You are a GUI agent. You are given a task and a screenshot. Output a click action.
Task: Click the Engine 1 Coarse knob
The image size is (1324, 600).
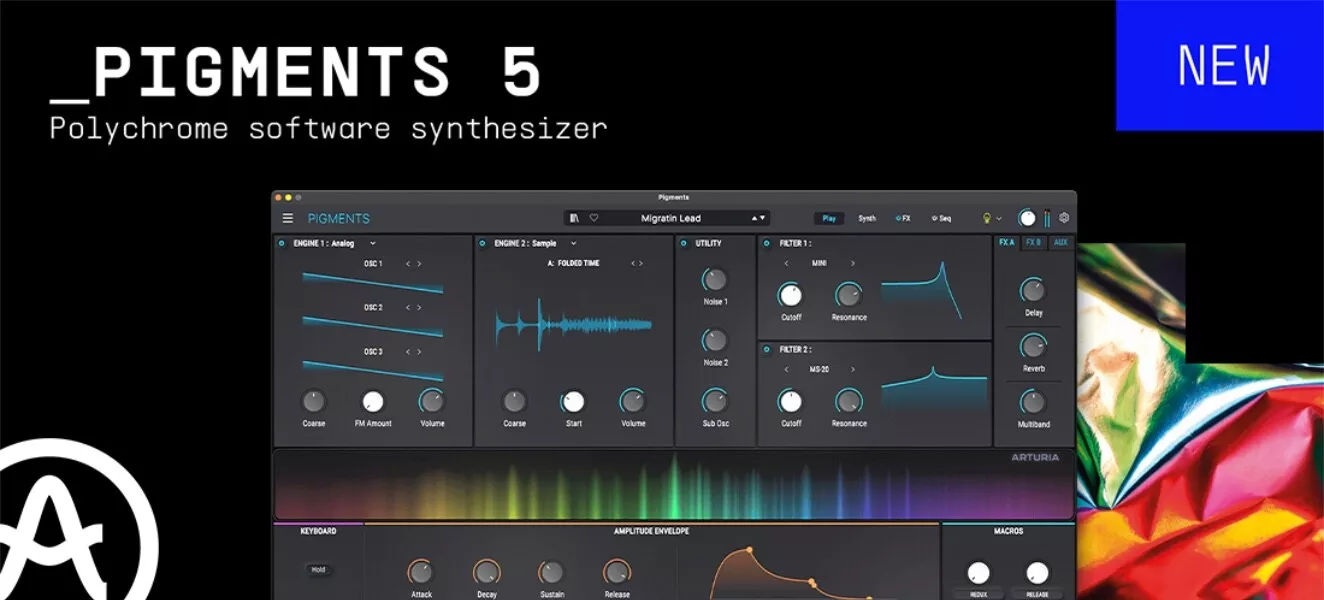click(314, 401)
